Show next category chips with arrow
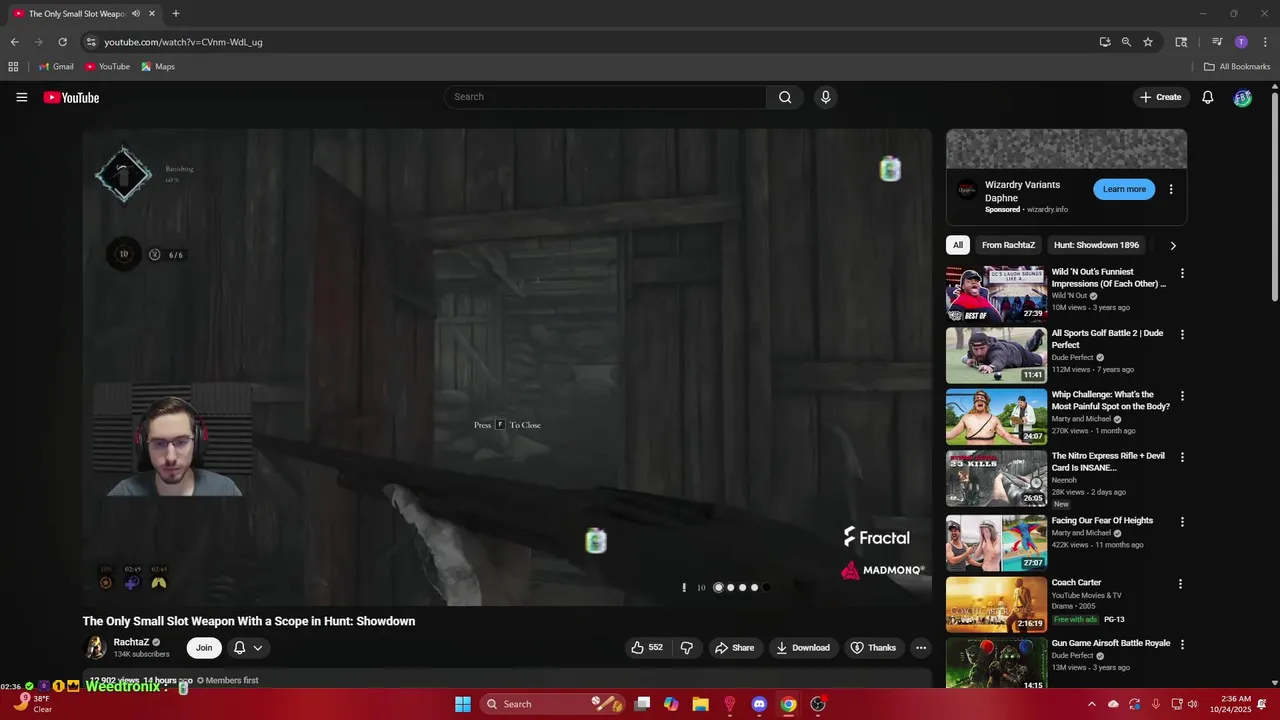Viewport: 1280px width, 720px height. [1173, 245]
